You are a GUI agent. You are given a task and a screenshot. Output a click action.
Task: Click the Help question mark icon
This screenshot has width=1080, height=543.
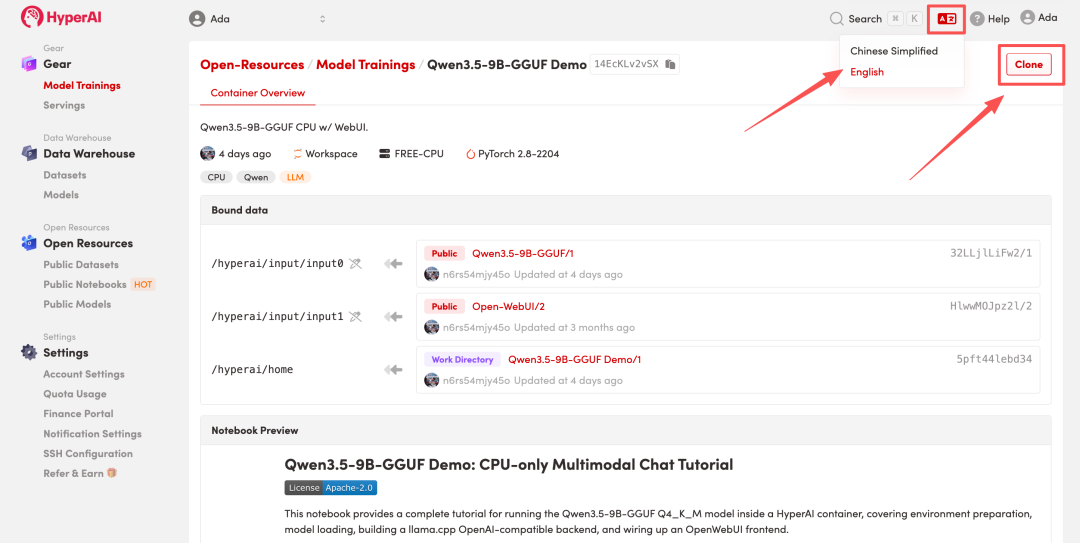[977, 19]
